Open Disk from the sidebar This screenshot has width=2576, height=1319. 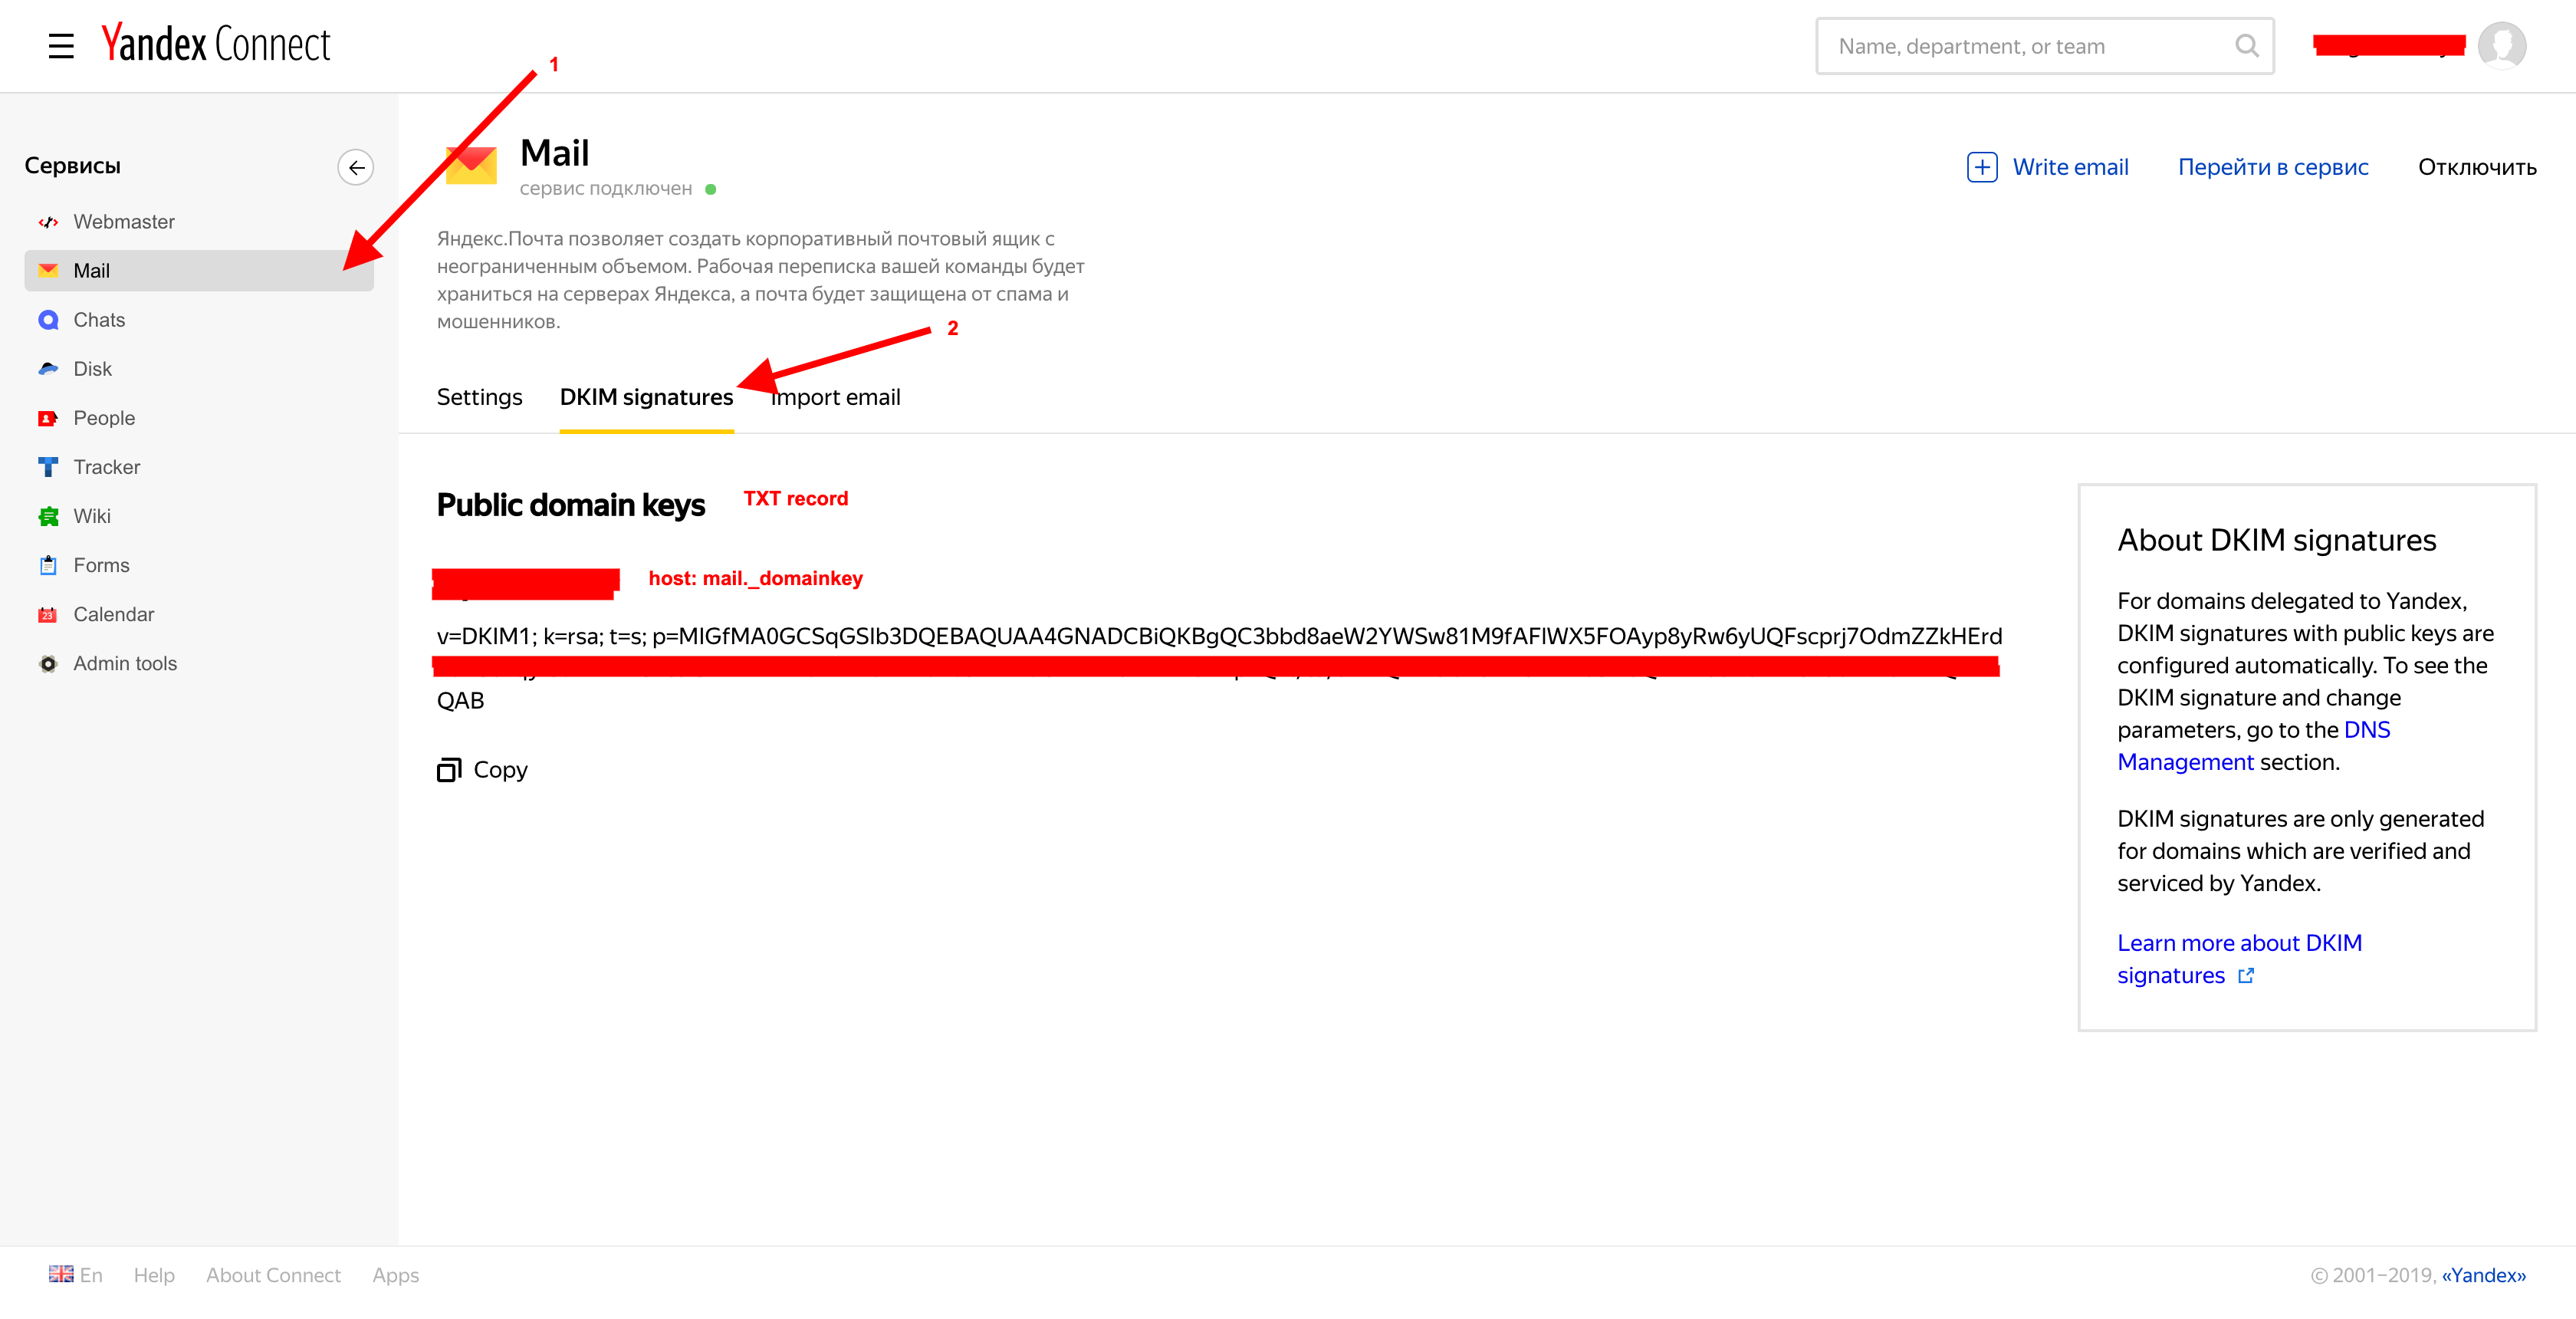(x=199, y=369)
